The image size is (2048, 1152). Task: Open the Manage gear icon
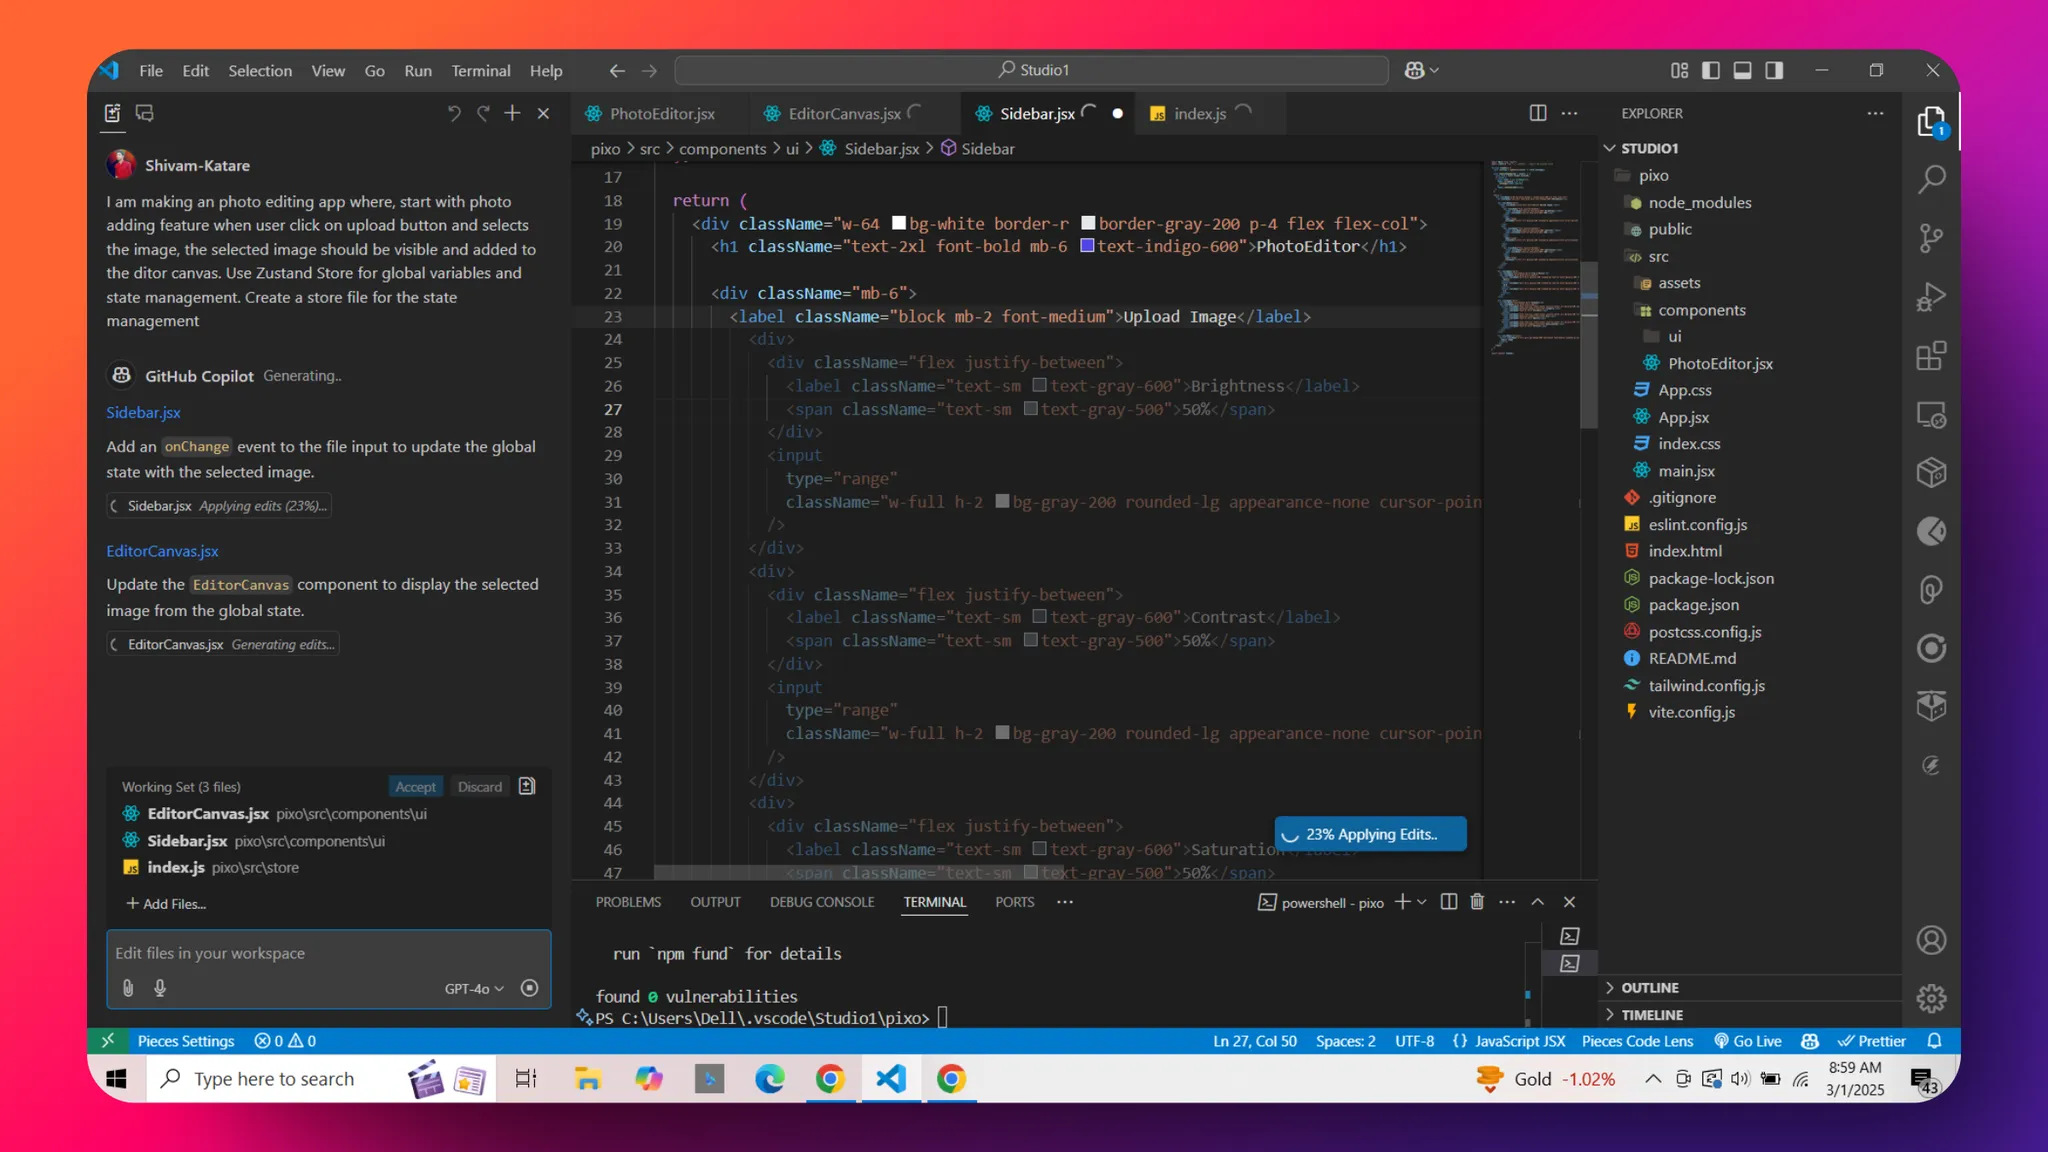click(1931, 998)
